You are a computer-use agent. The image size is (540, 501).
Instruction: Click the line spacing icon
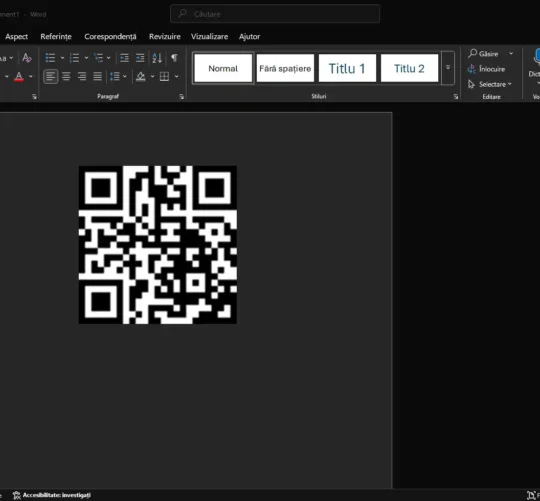[x=115, y=76]
